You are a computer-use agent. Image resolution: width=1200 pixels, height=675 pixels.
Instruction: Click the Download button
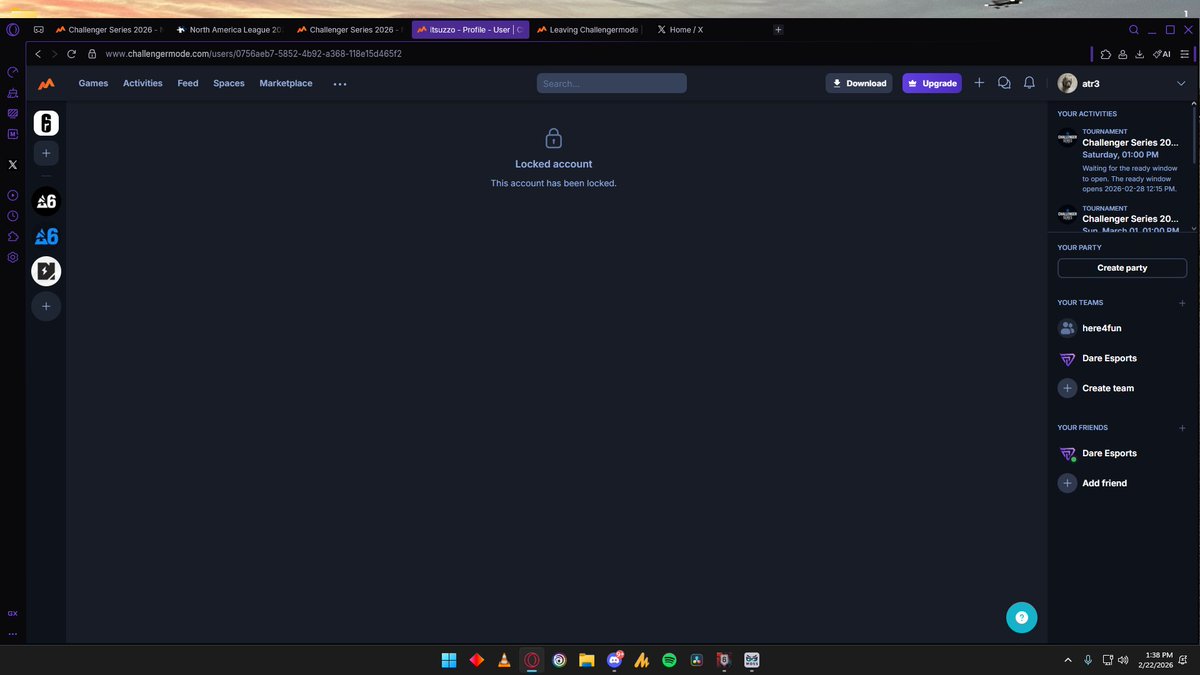point(859,83)
